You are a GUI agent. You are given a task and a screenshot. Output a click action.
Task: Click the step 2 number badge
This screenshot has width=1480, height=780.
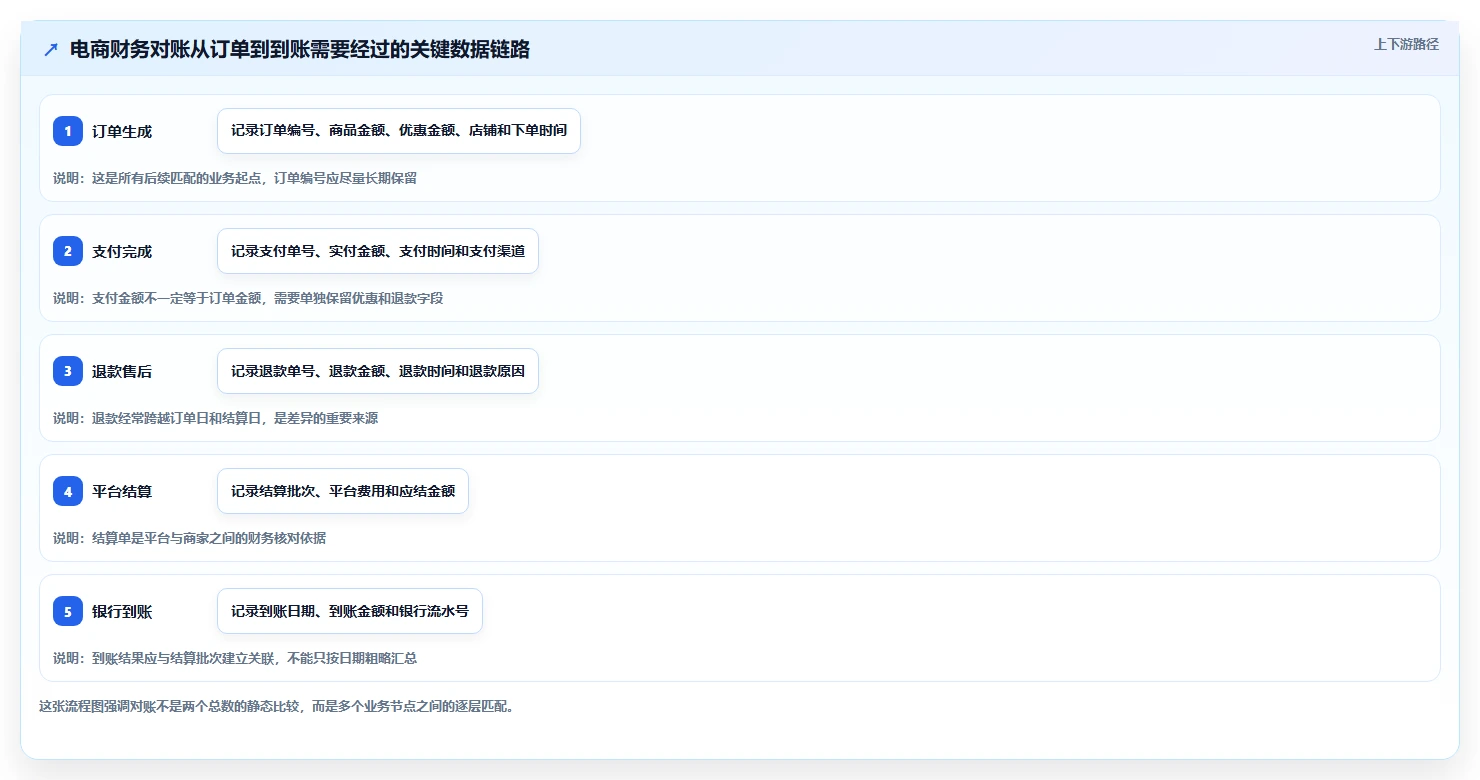(x=68, y=251)
